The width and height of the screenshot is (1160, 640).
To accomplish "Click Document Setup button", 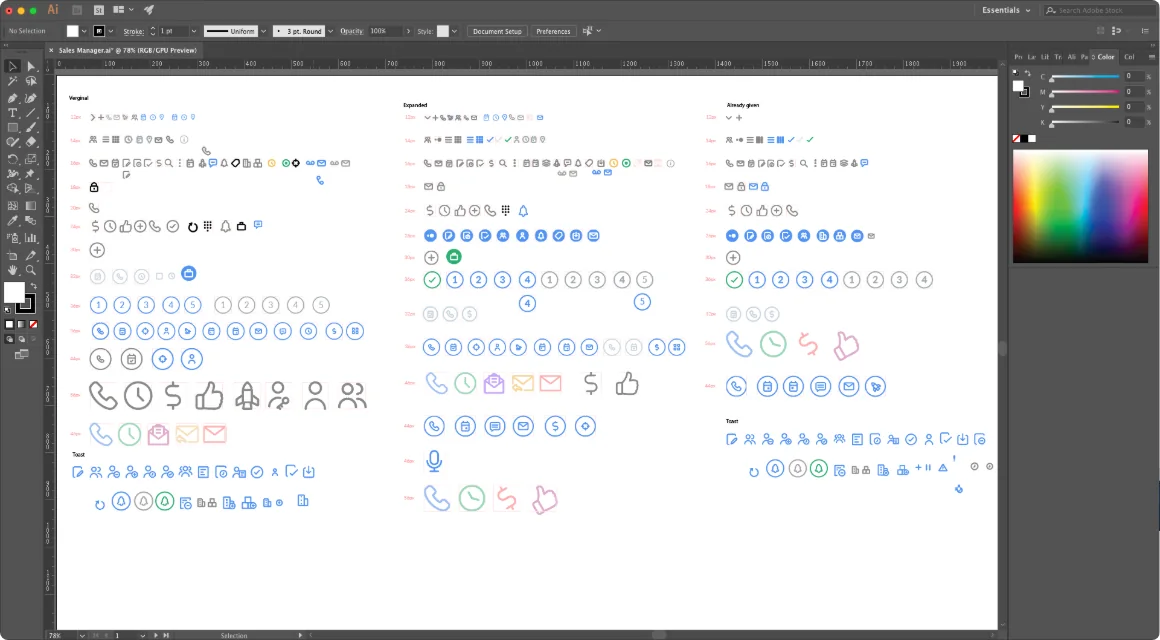I will click(497, 31).
